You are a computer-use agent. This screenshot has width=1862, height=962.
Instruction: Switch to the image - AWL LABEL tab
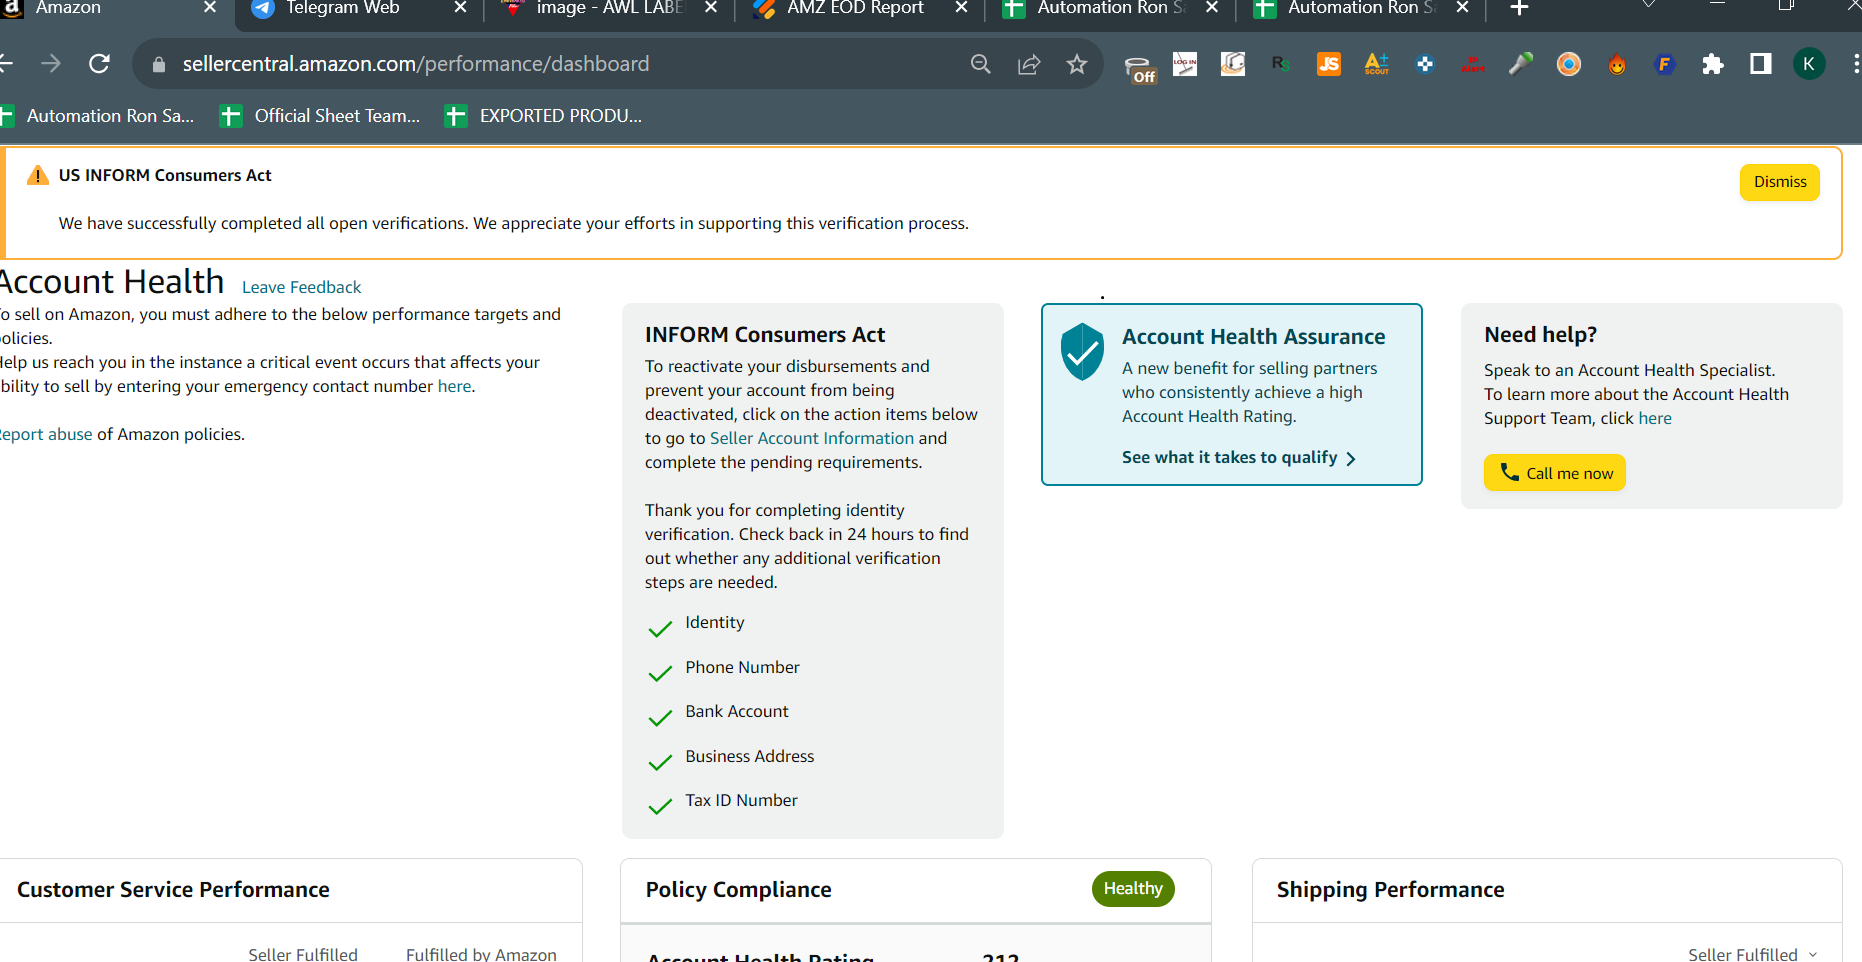click(610, 8)
